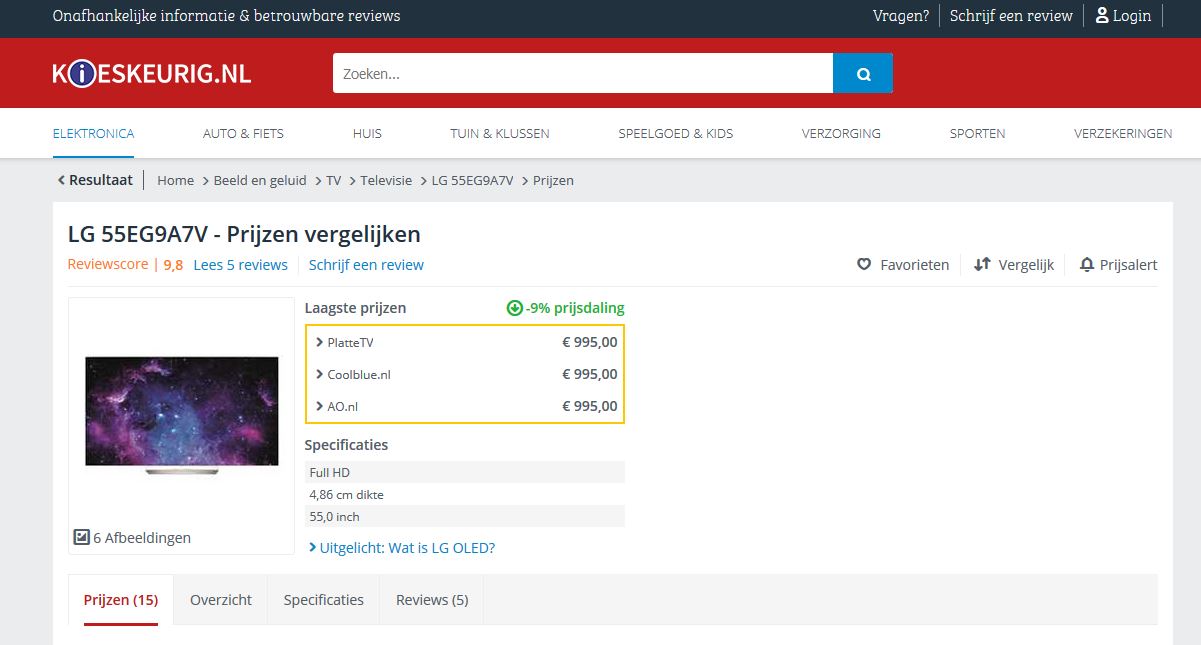Click the green price drop arrow icon

coord(515,308)
